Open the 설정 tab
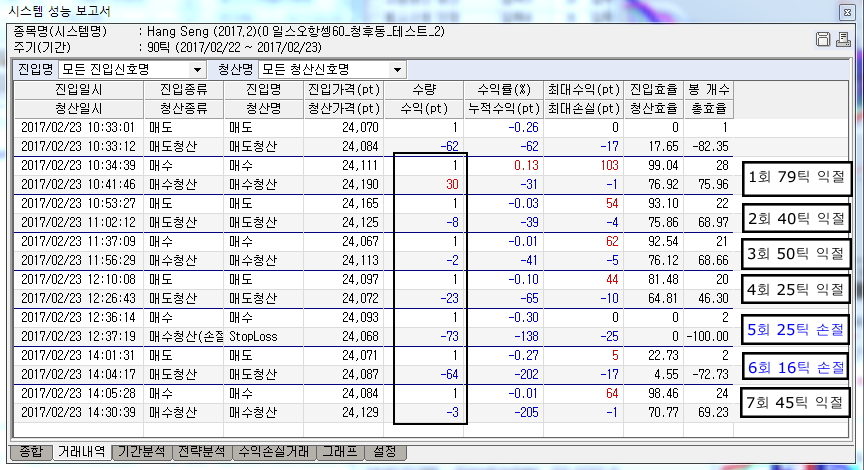The width and height of the screenshot is (864, 470). tap(386, 452)
